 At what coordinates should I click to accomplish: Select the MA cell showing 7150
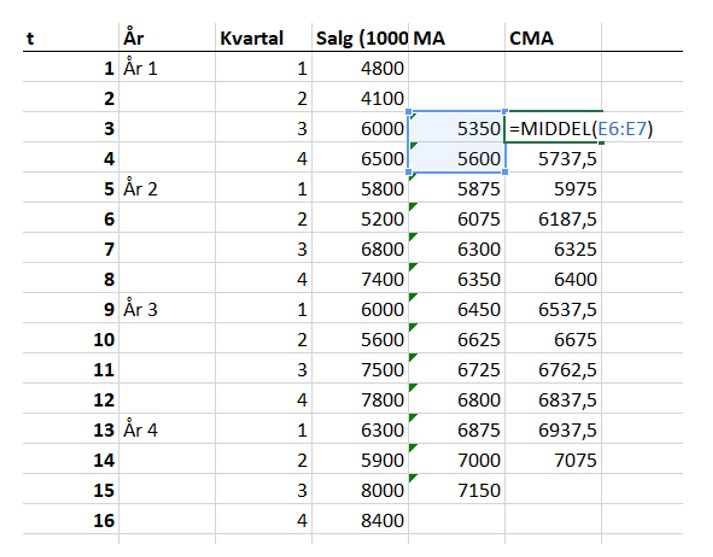457,491
